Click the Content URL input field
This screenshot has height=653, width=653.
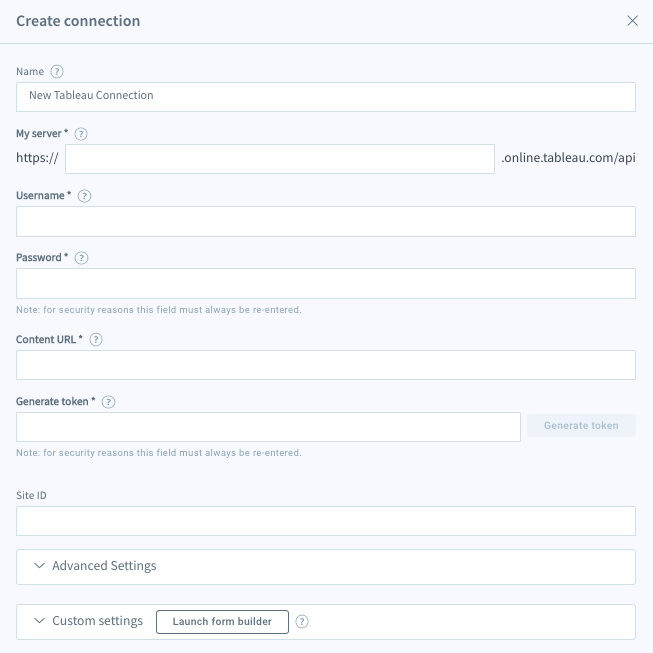click(x=326, y=365)
